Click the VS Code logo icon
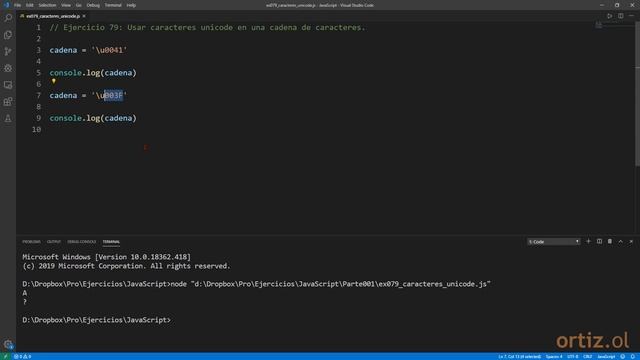The image size is (640, 360). click(6, 5)
